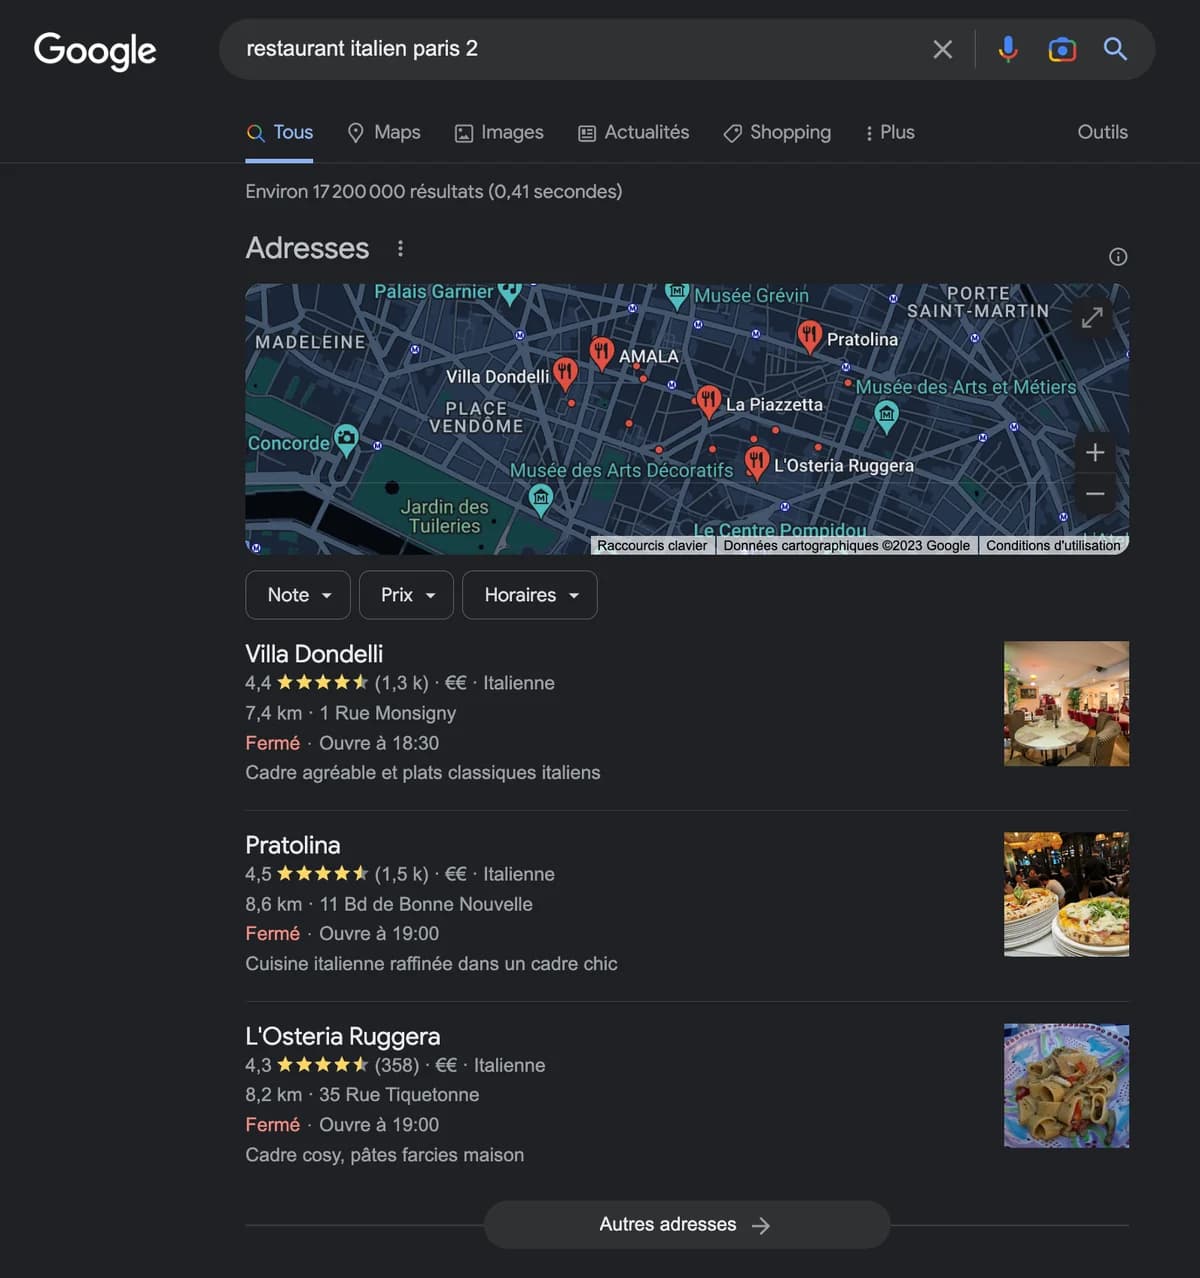1200x1278 pixels.
Task: Open the Horaires hours filter dropdown
Action: coord(530,595)
